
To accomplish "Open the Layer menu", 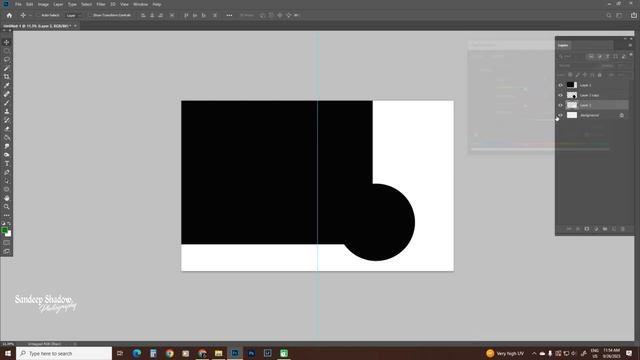I will (x=58, y=4).
